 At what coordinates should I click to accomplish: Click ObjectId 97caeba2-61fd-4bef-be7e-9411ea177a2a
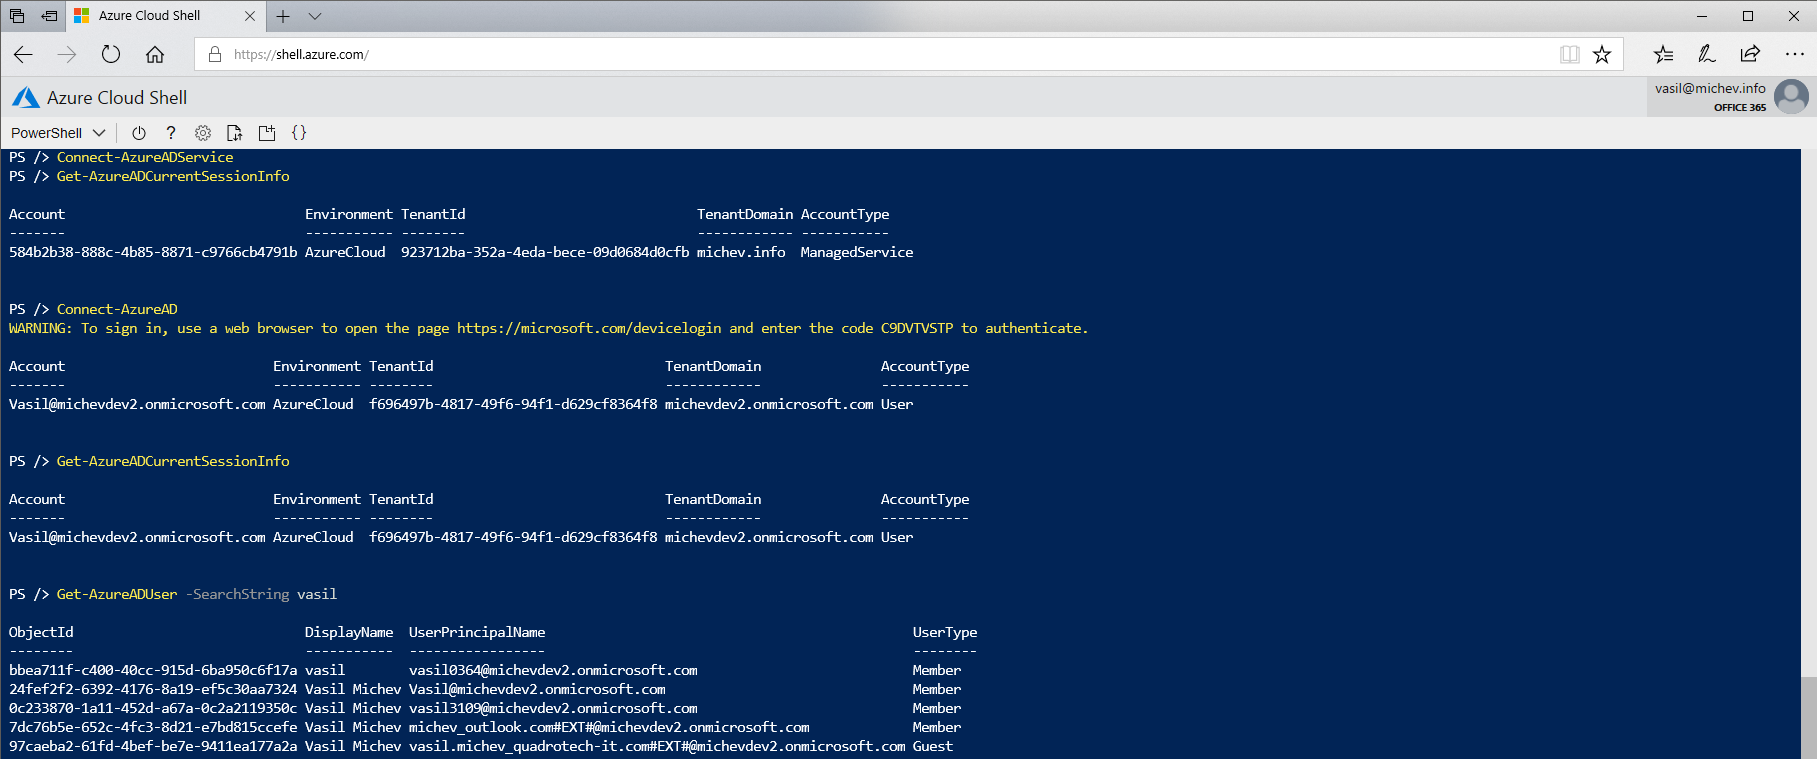pos(153,746)
